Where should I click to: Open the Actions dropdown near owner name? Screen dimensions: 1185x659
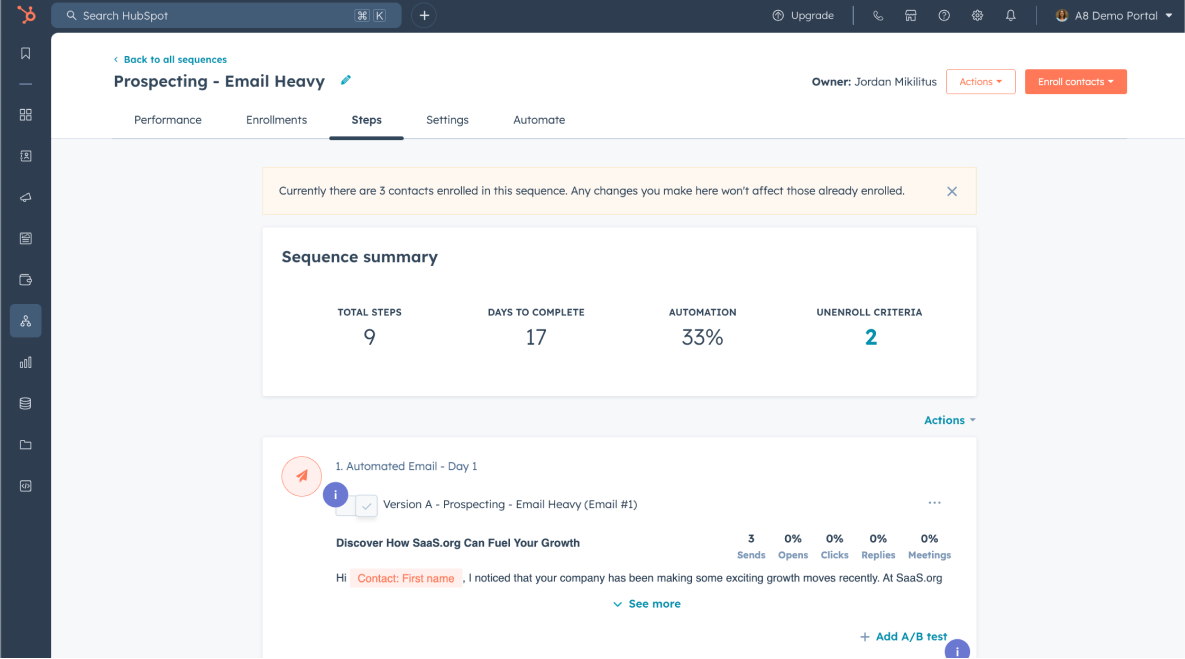point(980,82)
